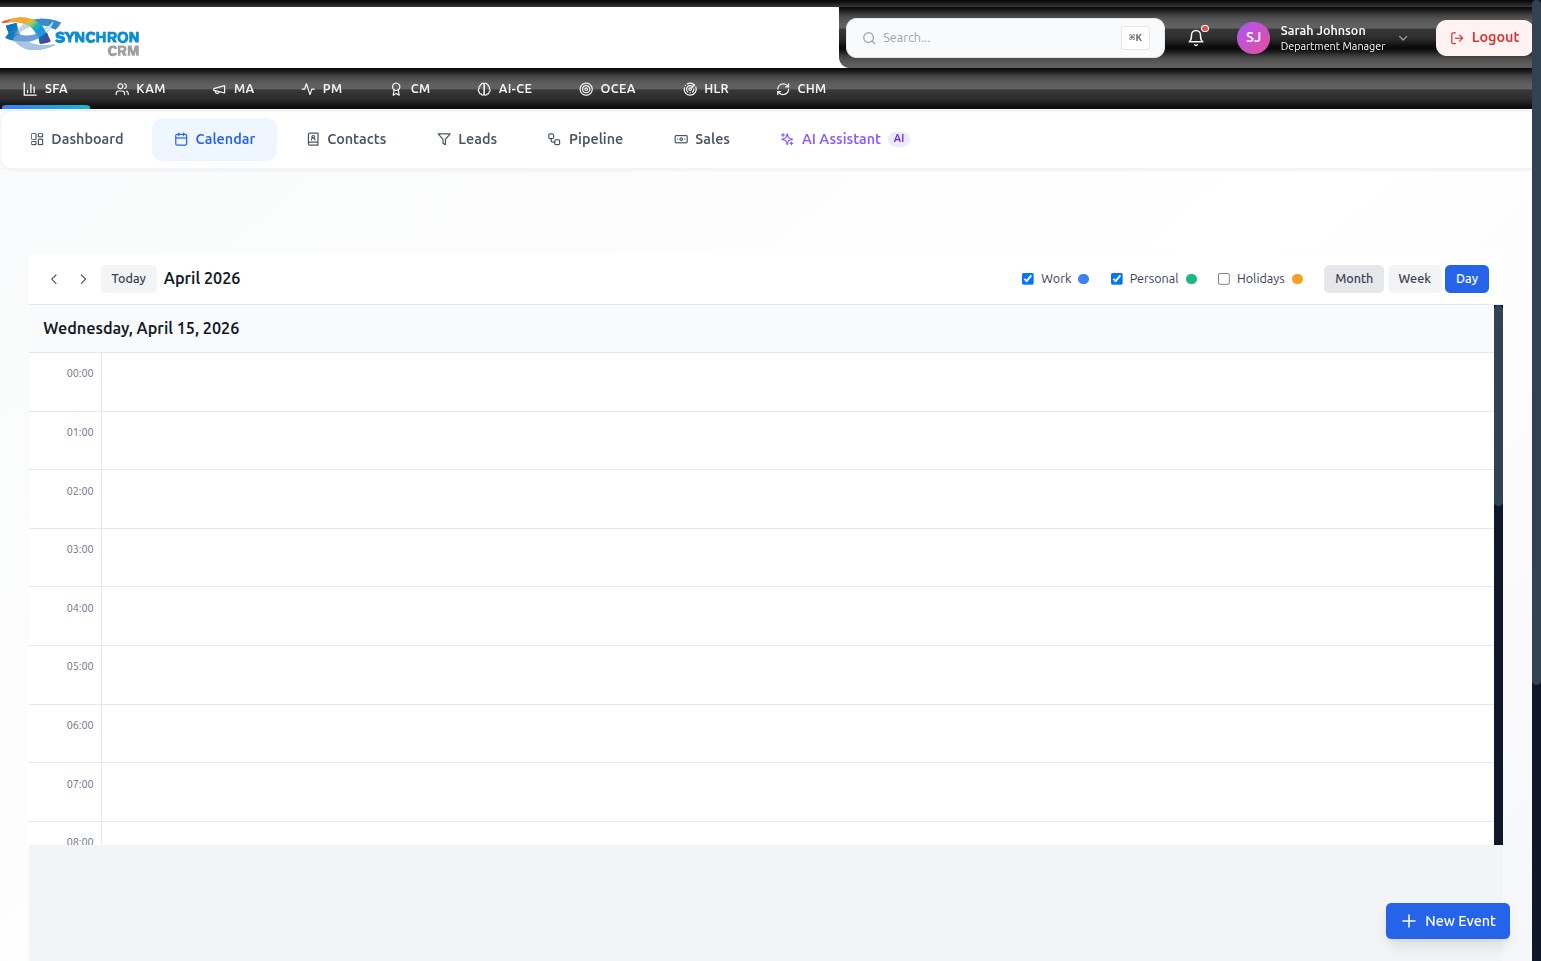The image size is (1541, 961).
Task: Click the ⌘K shortcut badge
Action: click(1135, 38)
